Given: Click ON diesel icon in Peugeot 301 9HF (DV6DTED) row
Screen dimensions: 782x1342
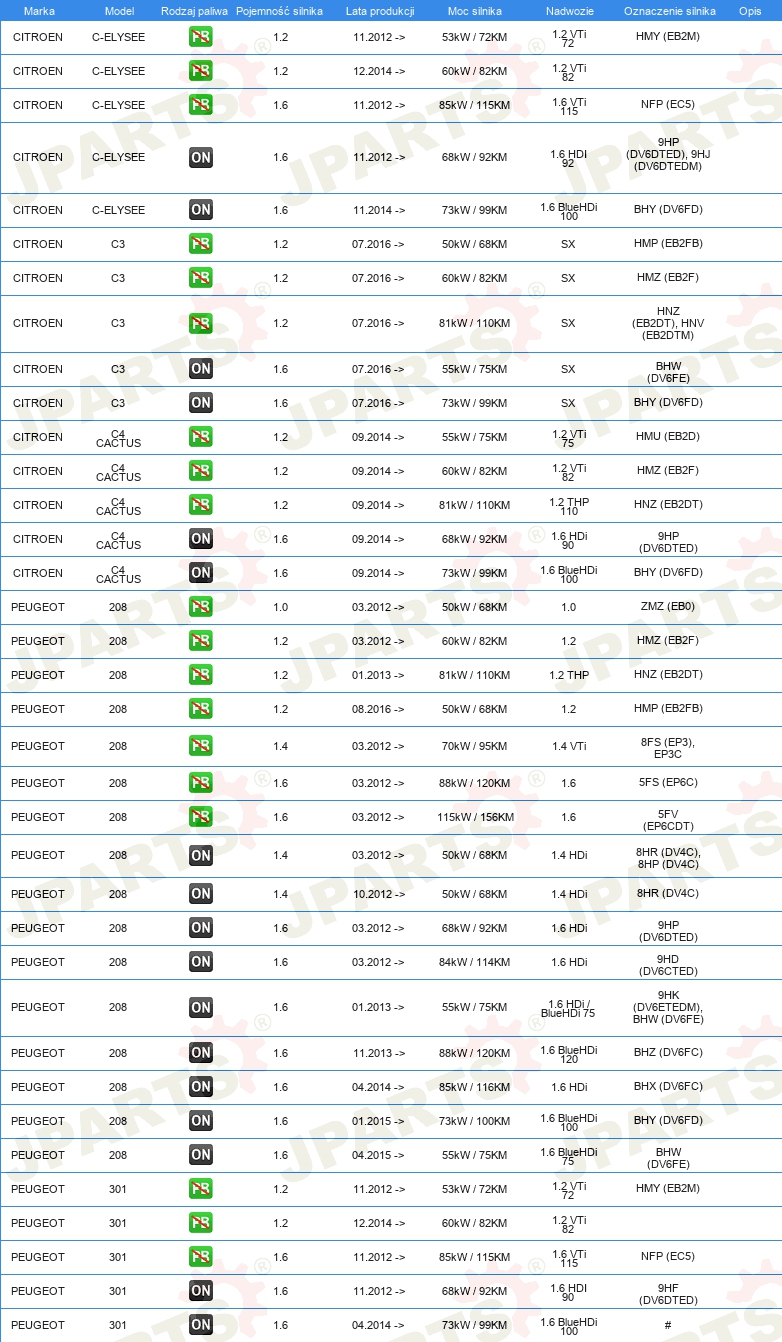Looking at the screenshot, I should coord(201,1291).
